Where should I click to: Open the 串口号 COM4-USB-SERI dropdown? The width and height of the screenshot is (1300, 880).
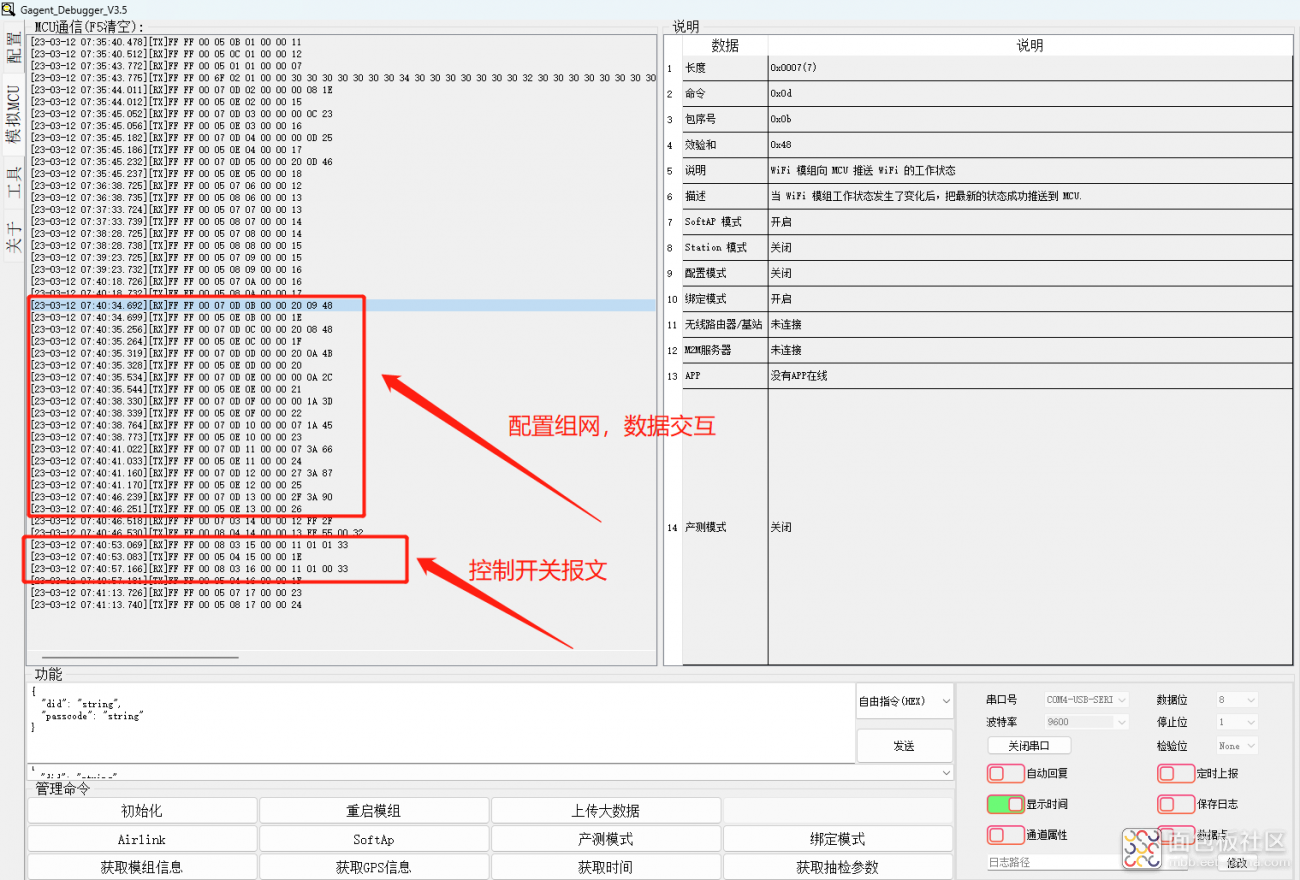click(1086, 700)
